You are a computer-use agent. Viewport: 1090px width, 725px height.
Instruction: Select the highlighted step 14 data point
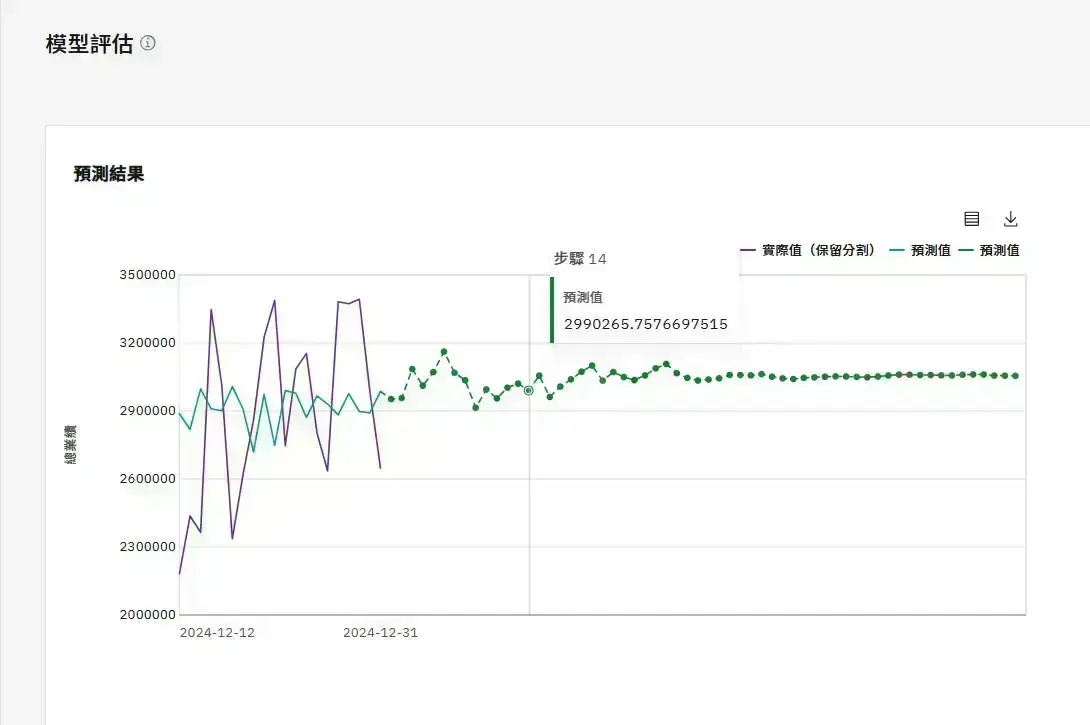[528, 391]
